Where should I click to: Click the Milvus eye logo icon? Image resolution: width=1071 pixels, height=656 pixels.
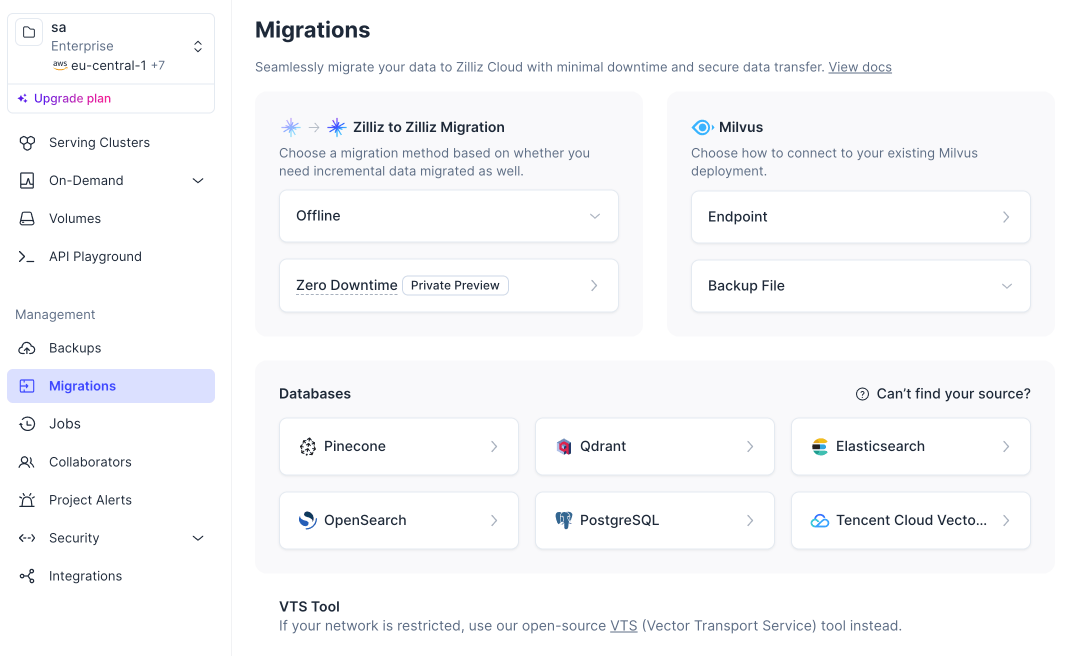[x=702, y=127]
